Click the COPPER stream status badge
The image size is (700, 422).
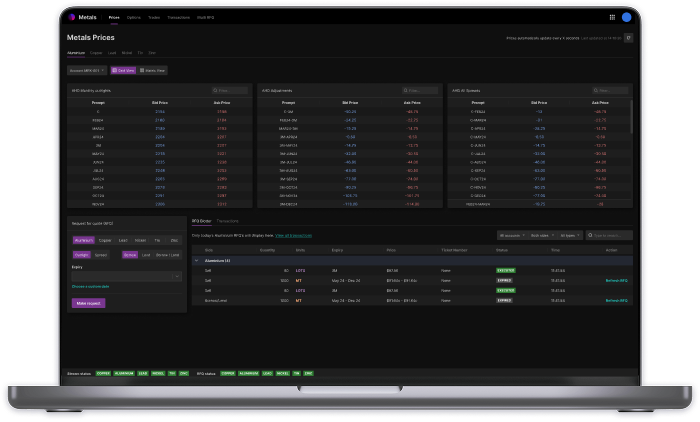[103, 372]
